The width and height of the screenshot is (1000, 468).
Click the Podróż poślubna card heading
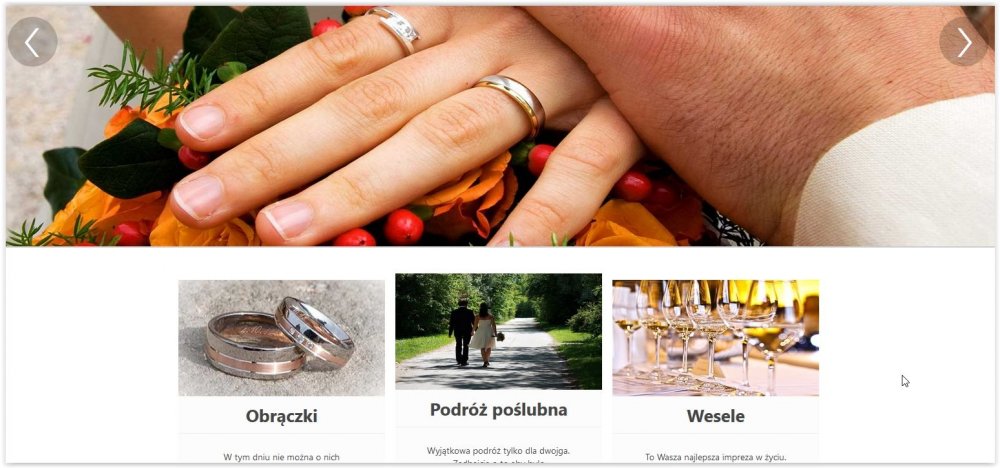(498, 409)
